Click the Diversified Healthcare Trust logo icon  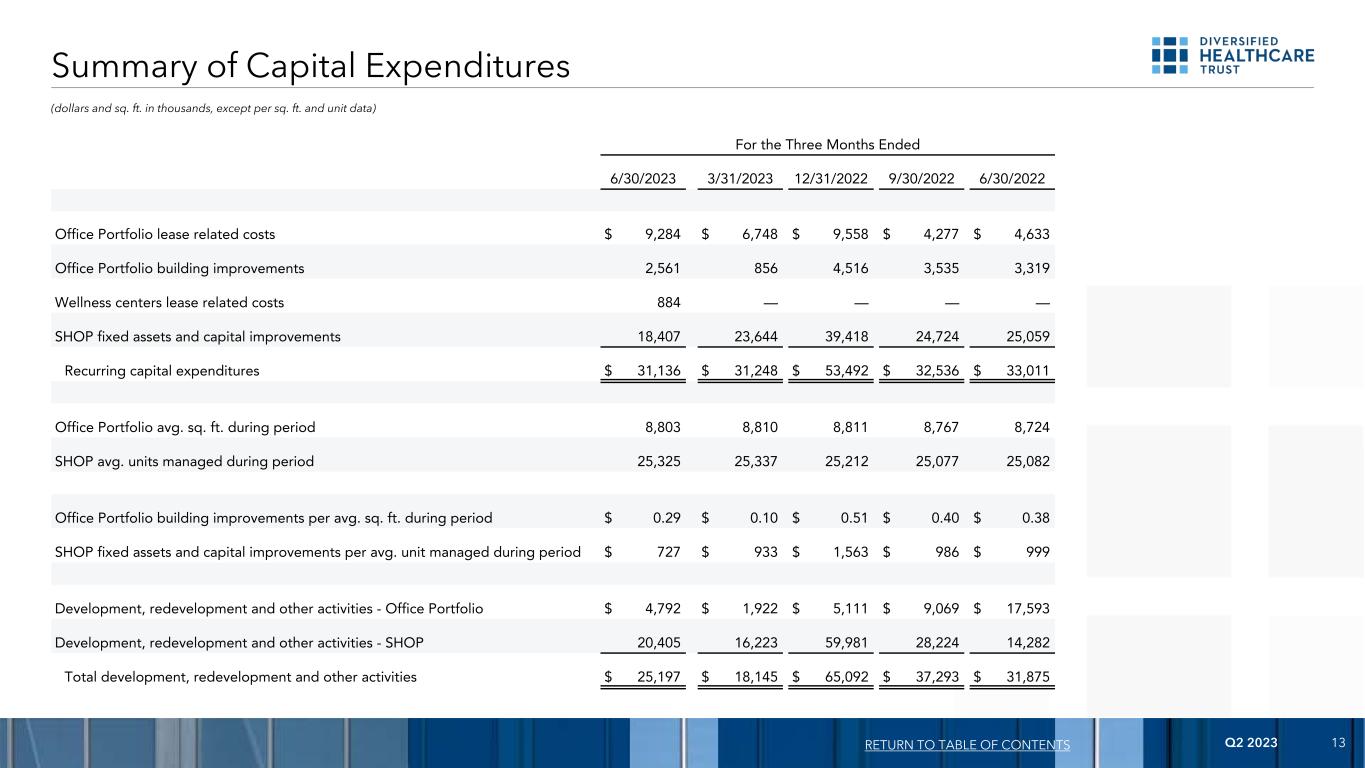pos(1168,56)
